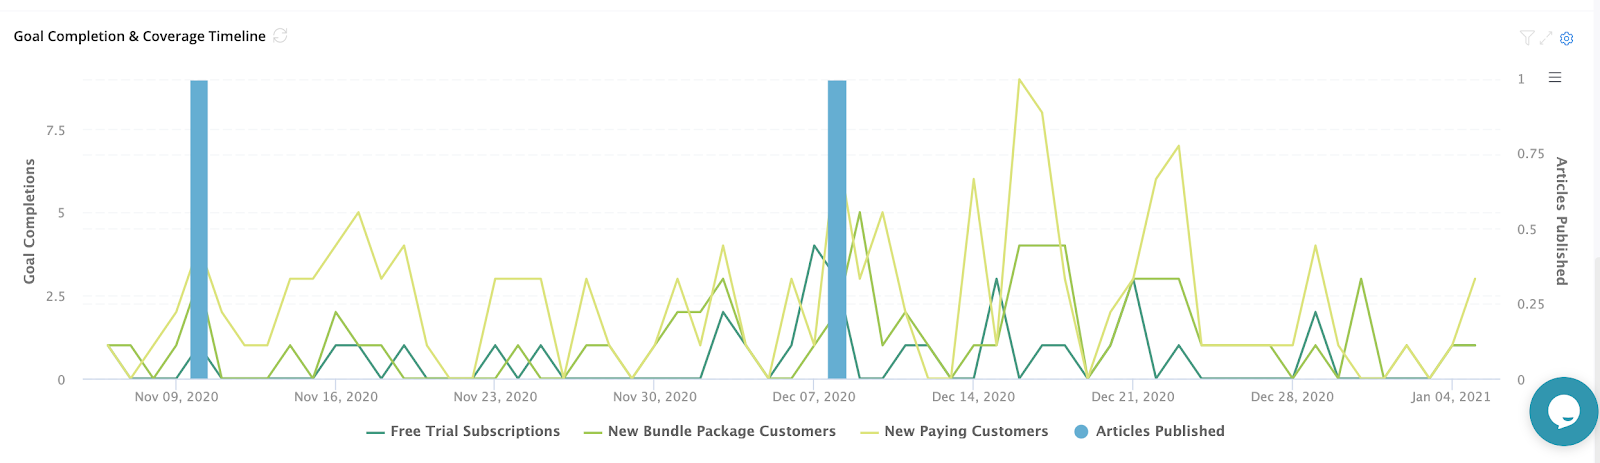Toggle Free Trial Subscriptions legend series
Viewport: 1600px width, 463px height.
[x=464, y=431]
